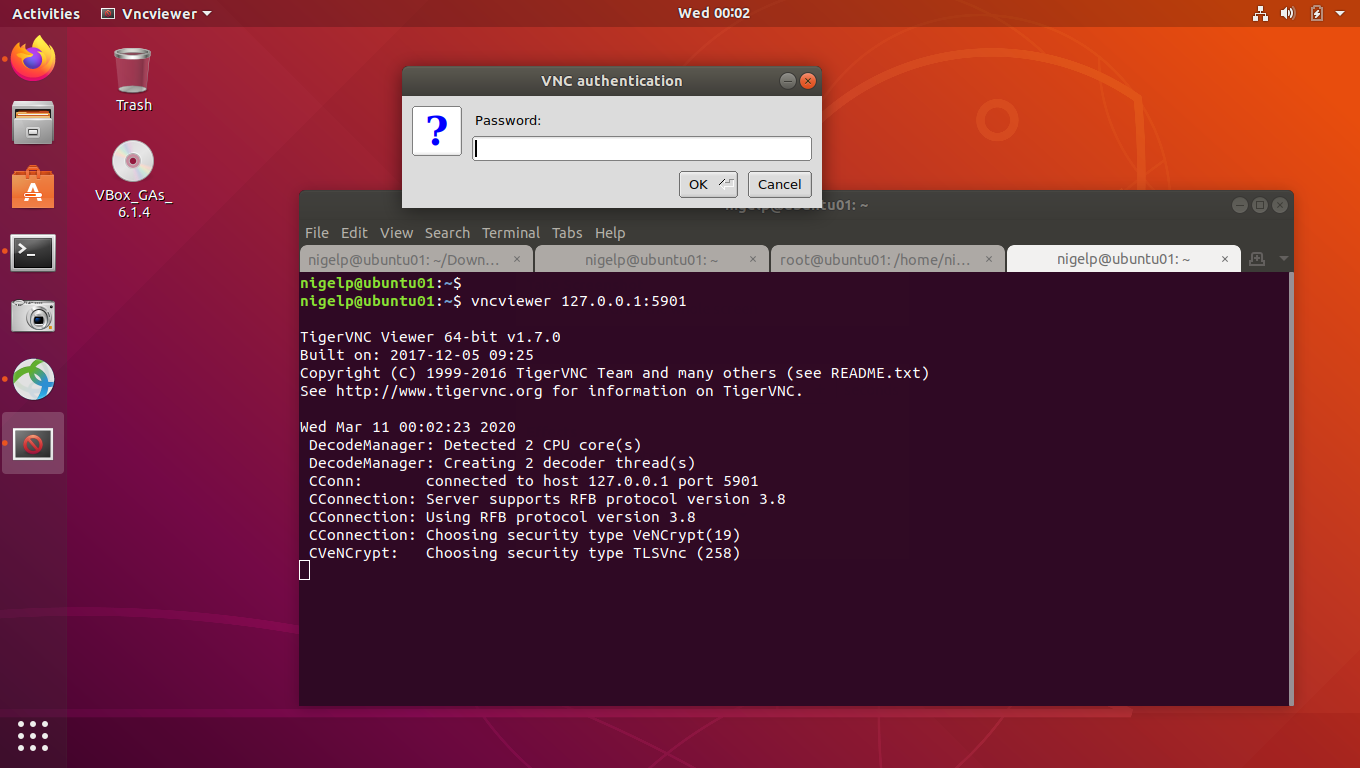Open the Vncviewer app menu

(x=156, y=13)
